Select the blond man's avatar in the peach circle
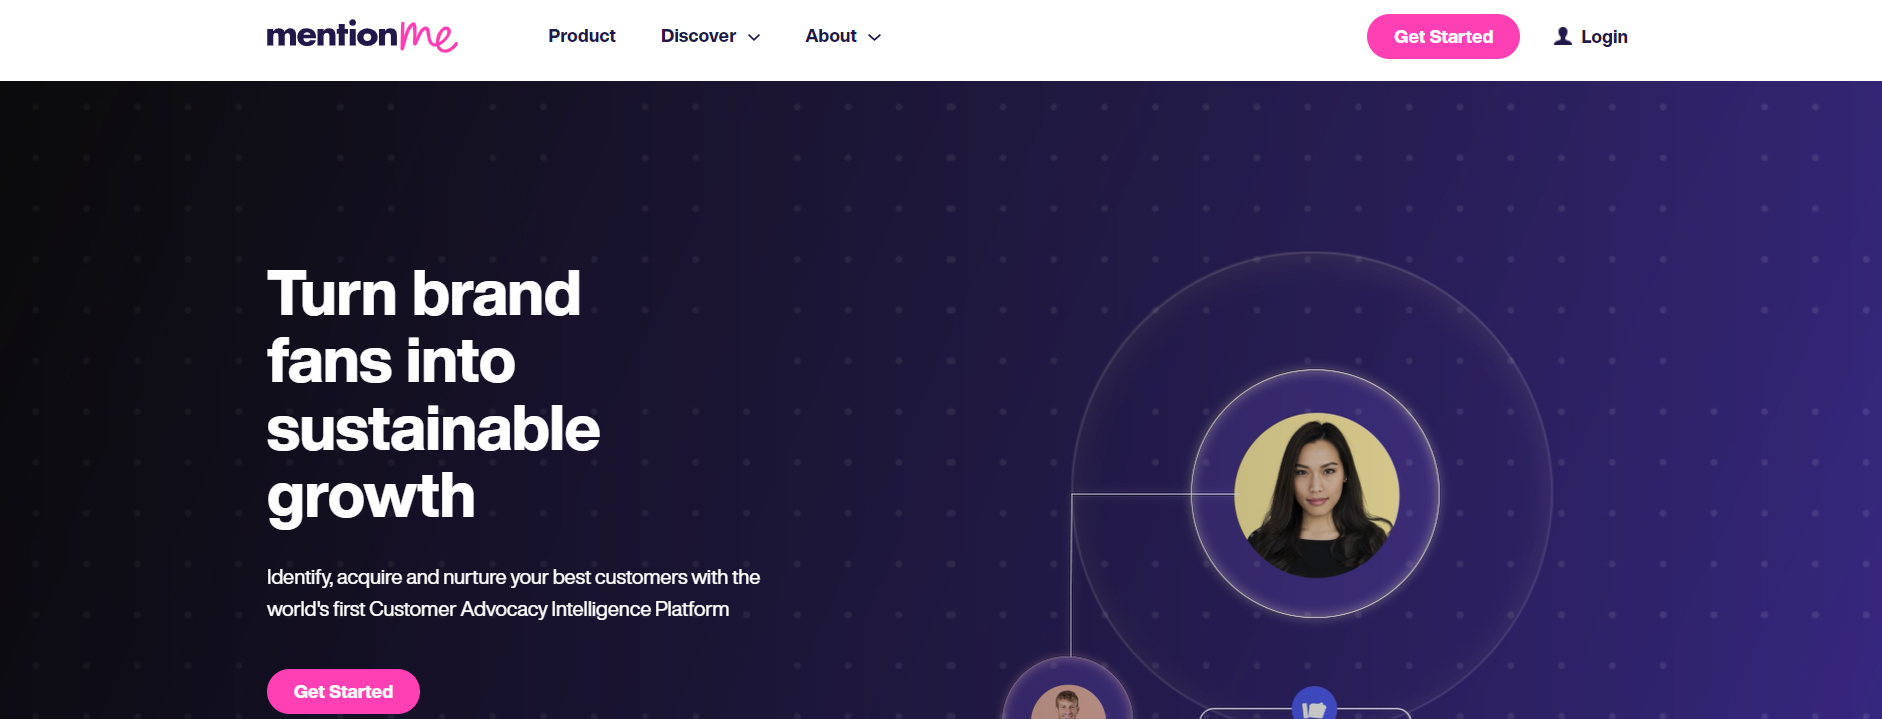The image size is (1882, 719). (1068, 703)
